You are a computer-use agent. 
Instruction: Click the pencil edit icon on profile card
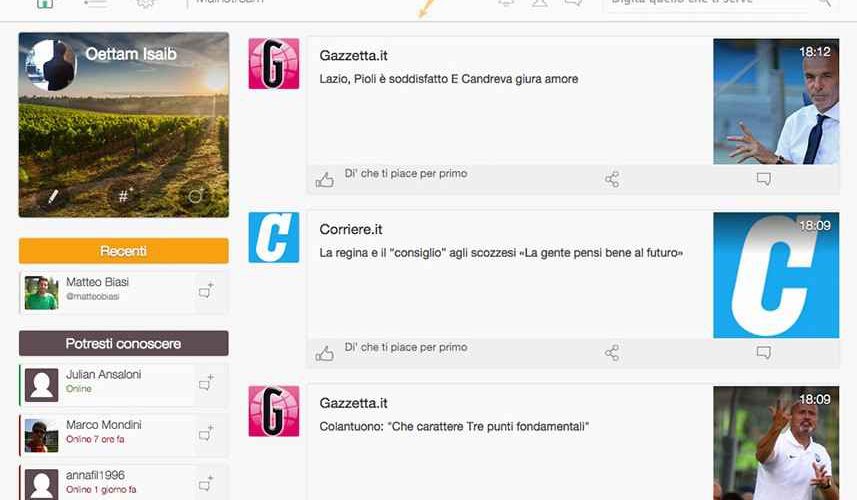(x=53, y=196)
